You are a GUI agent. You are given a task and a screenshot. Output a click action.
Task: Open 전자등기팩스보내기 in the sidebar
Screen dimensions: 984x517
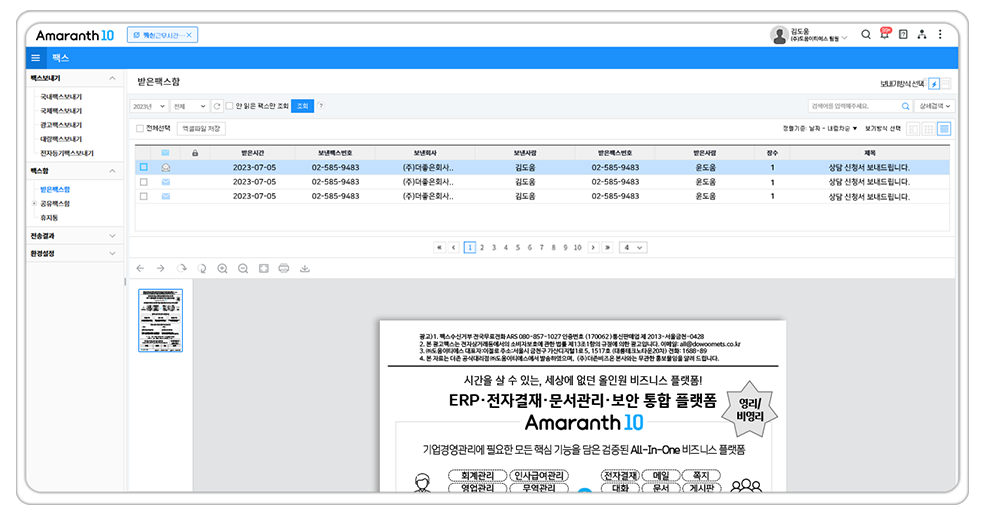[67, 153]
